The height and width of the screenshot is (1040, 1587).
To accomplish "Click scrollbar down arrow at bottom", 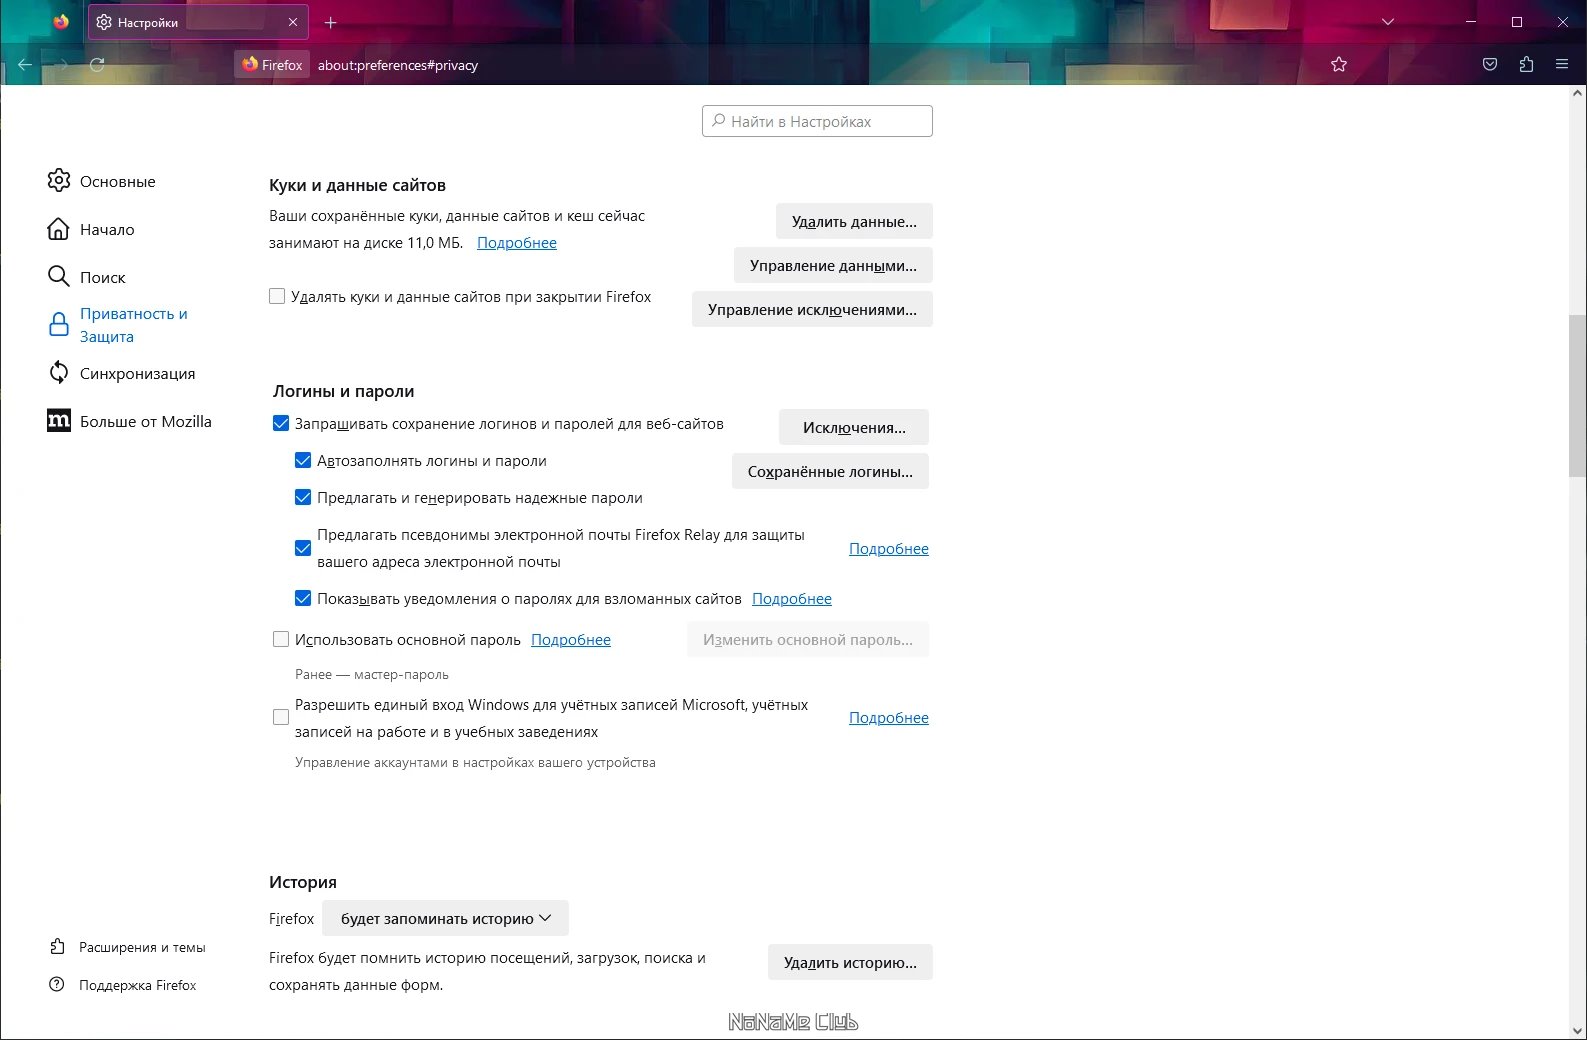I will coord(1578,1030).
